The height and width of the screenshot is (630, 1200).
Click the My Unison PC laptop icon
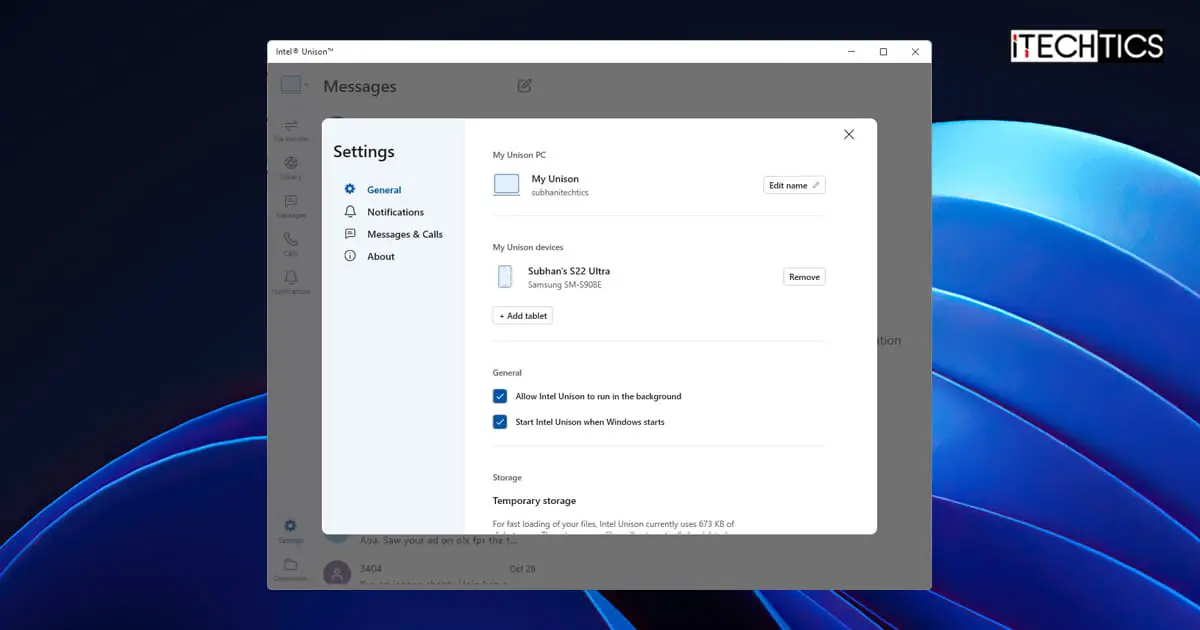pyautogui.click(x=507, y=185)
